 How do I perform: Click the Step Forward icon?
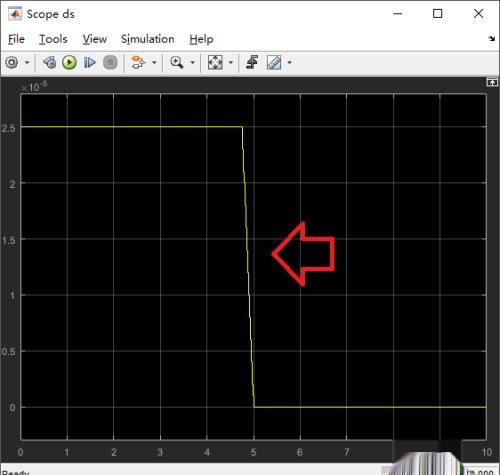[89, 62]
